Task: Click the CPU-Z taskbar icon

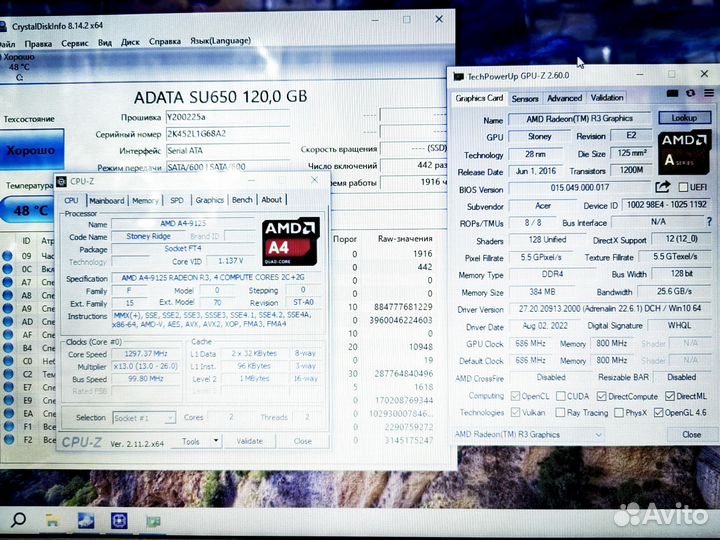Action: tap(119, 521)
